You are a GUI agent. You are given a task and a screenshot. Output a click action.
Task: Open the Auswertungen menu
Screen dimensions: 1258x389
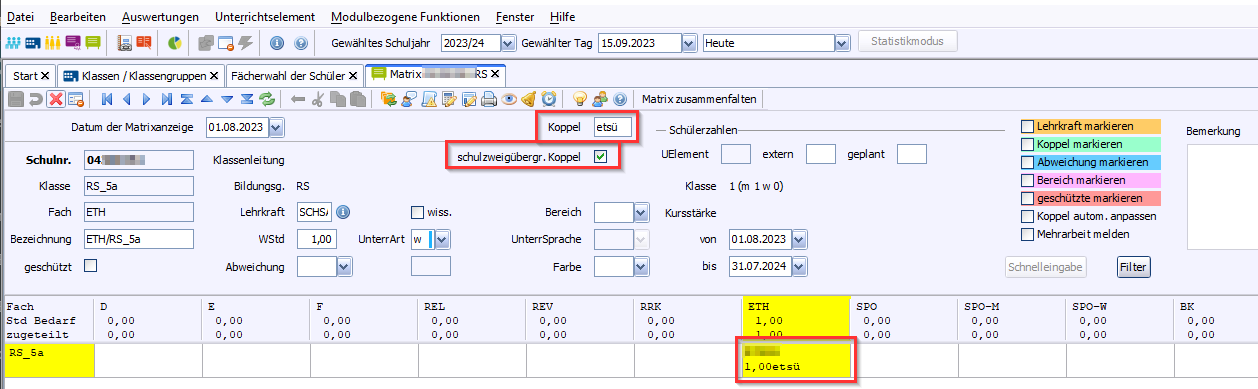click(x=160, y=17)
